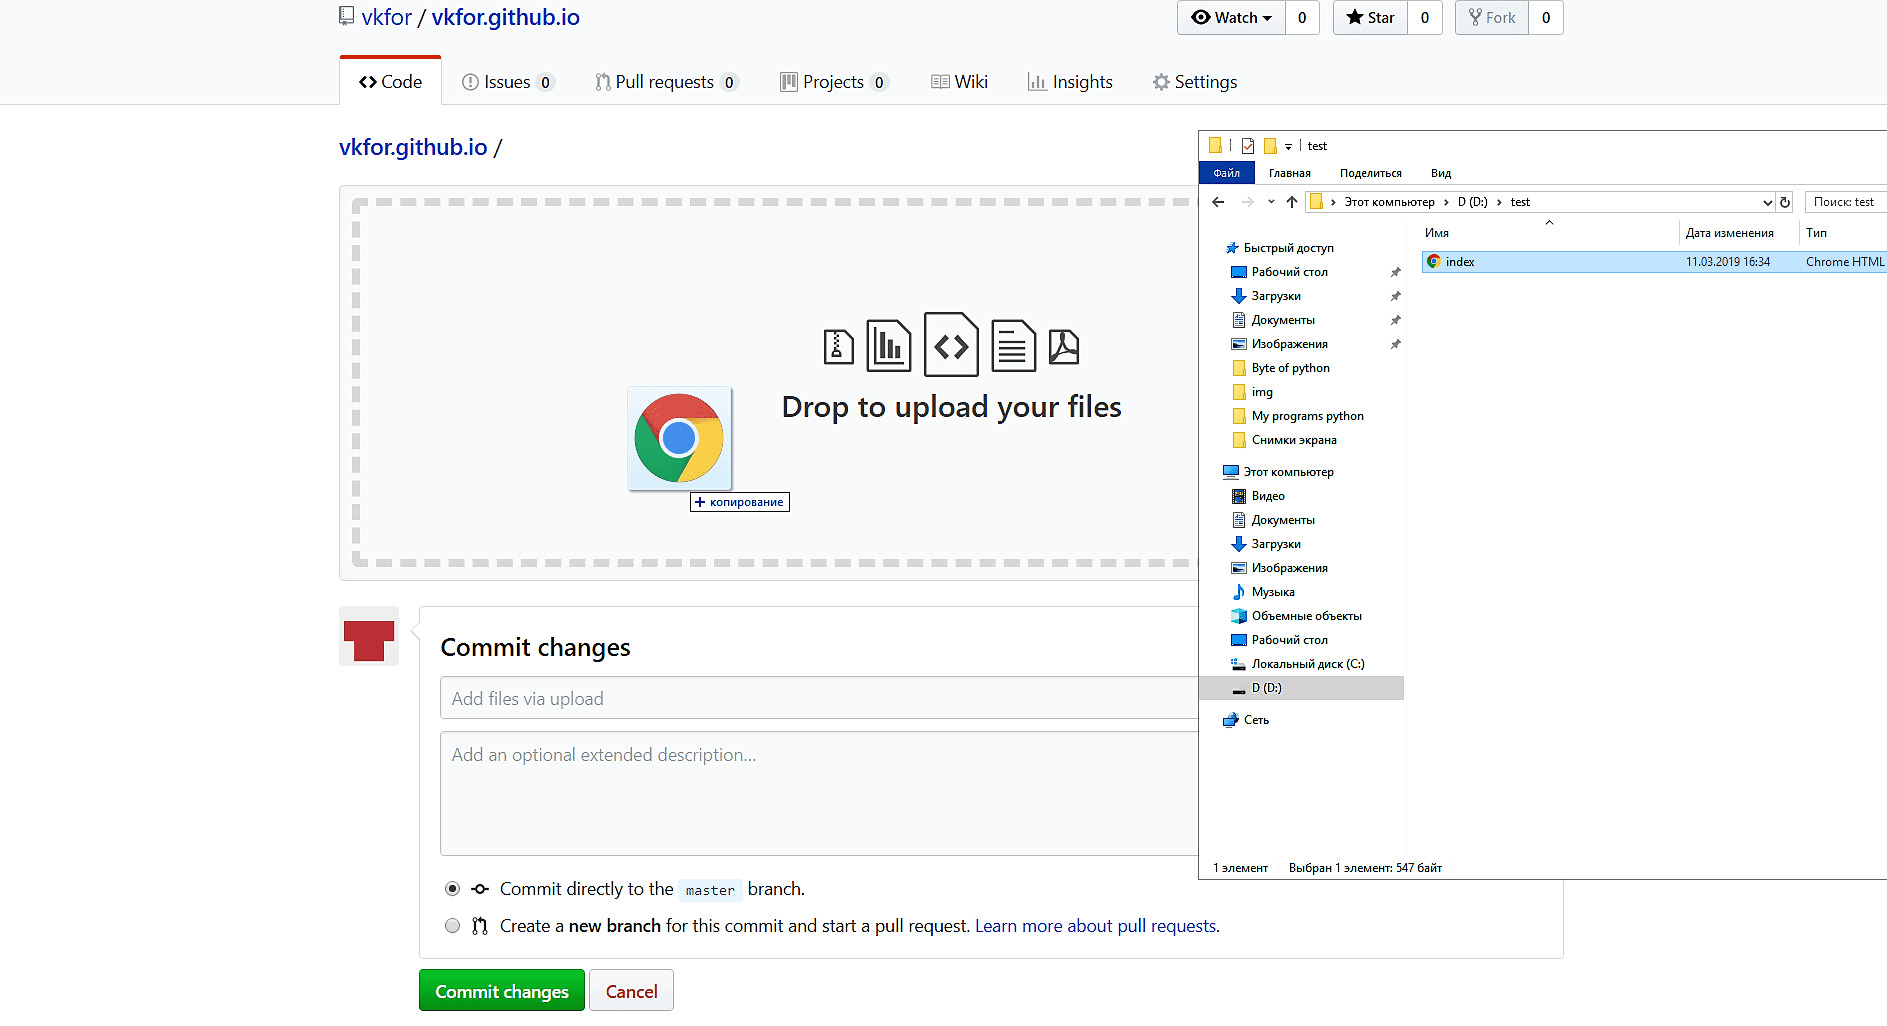The image size is (1887, 1026).
Task: Click the user avatar beside Commit changes
Action: tap(369, 637)
